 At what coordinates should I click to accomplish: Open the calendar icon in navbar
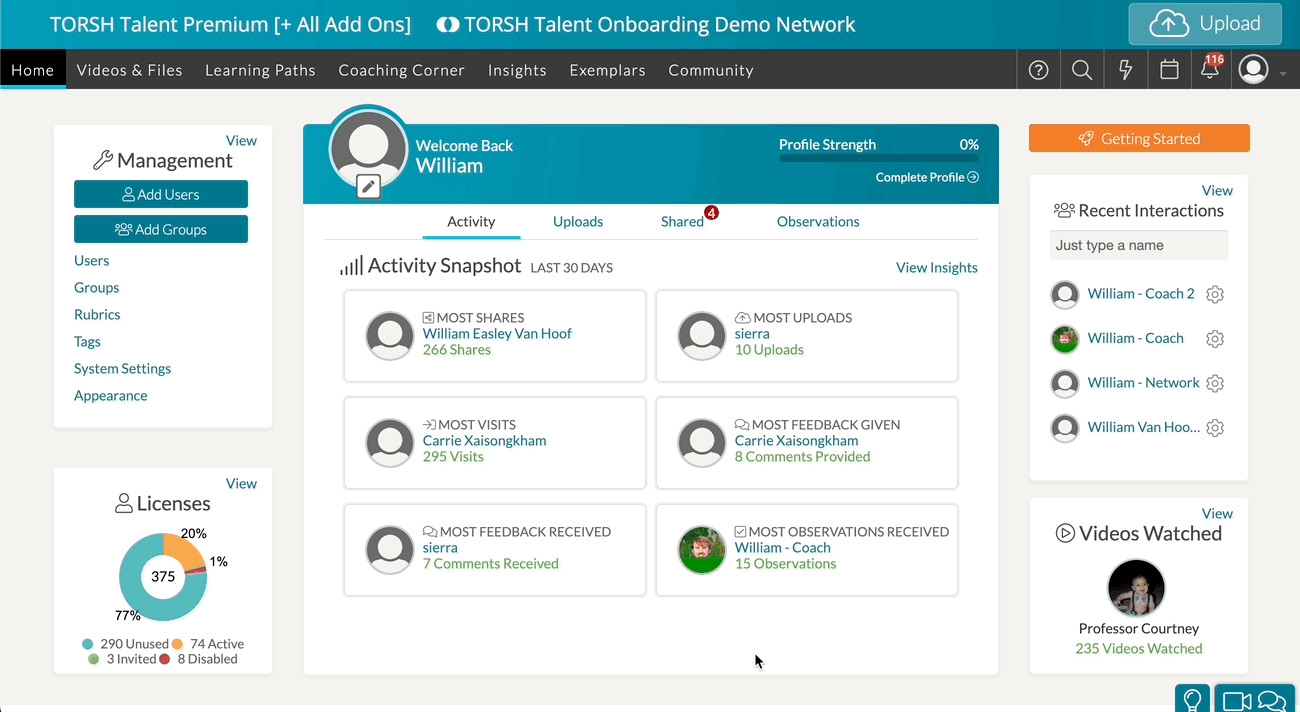(1168, 70)
